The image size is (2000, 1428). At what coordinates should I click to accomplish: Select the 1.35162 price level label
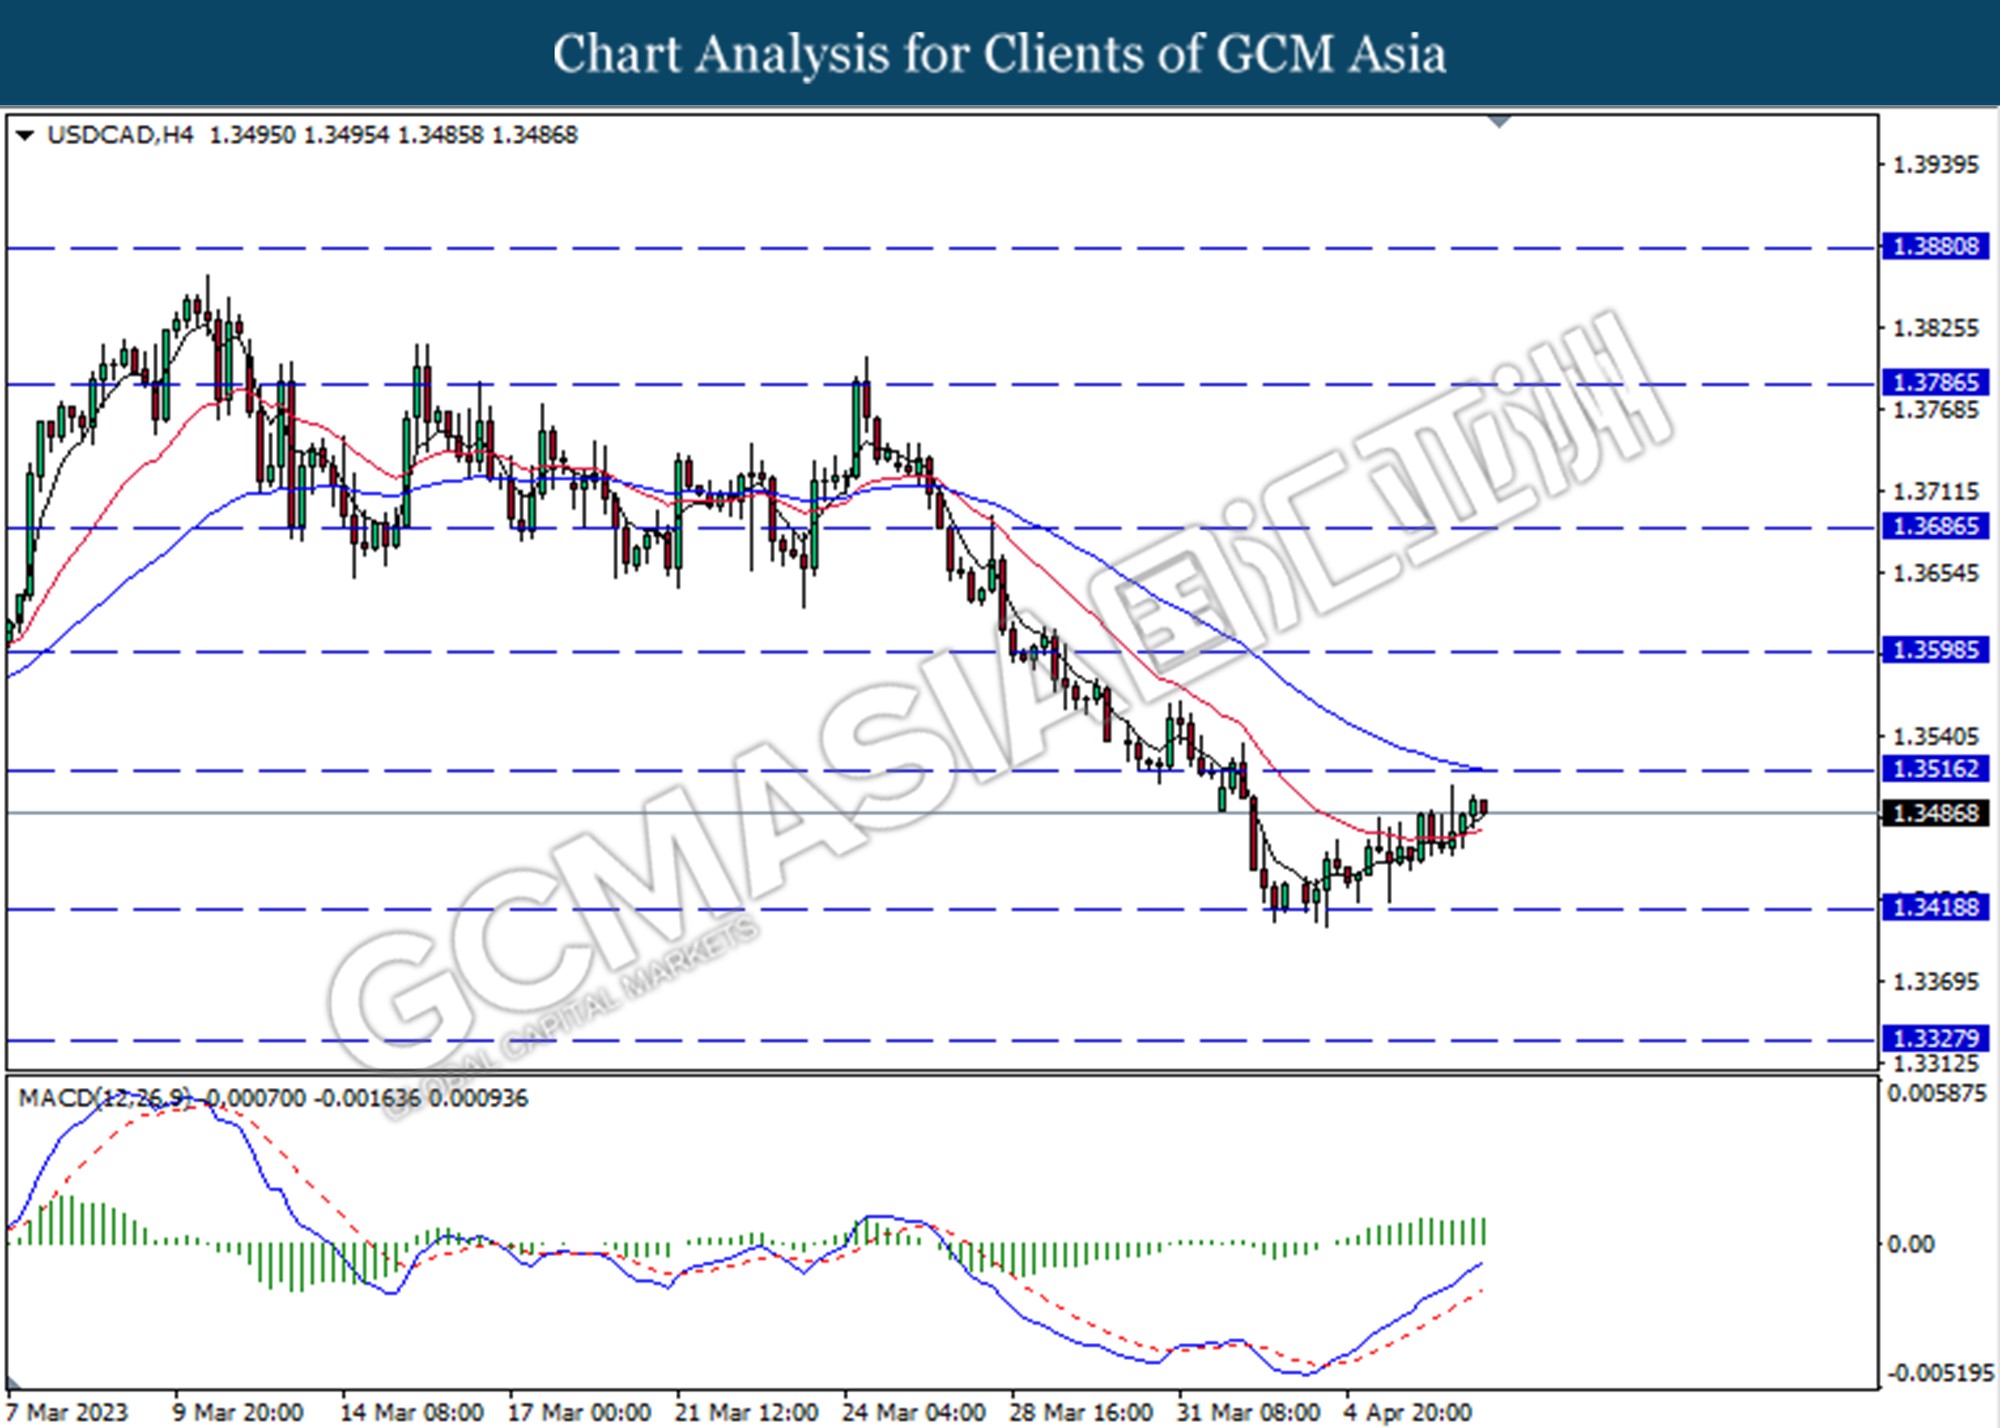[x=1936, y=769]
